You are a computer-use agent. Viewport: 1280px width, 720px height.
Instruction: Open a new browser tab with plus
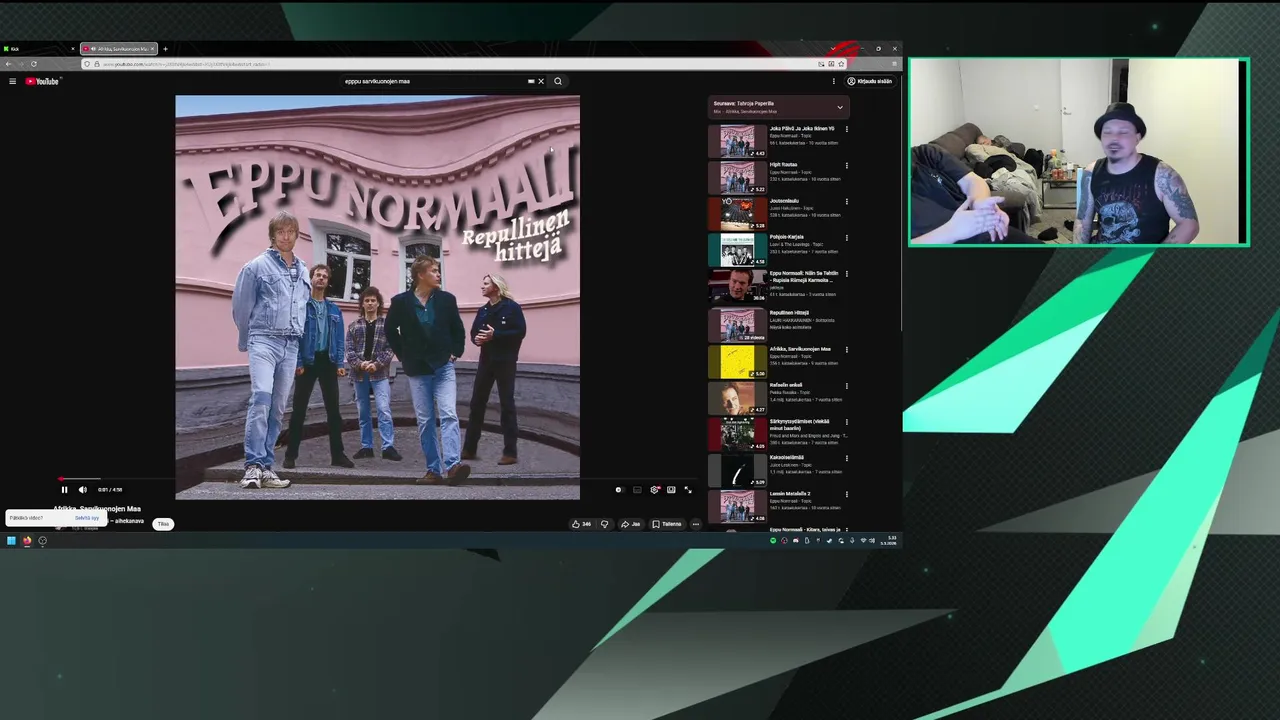pos(166,48)
